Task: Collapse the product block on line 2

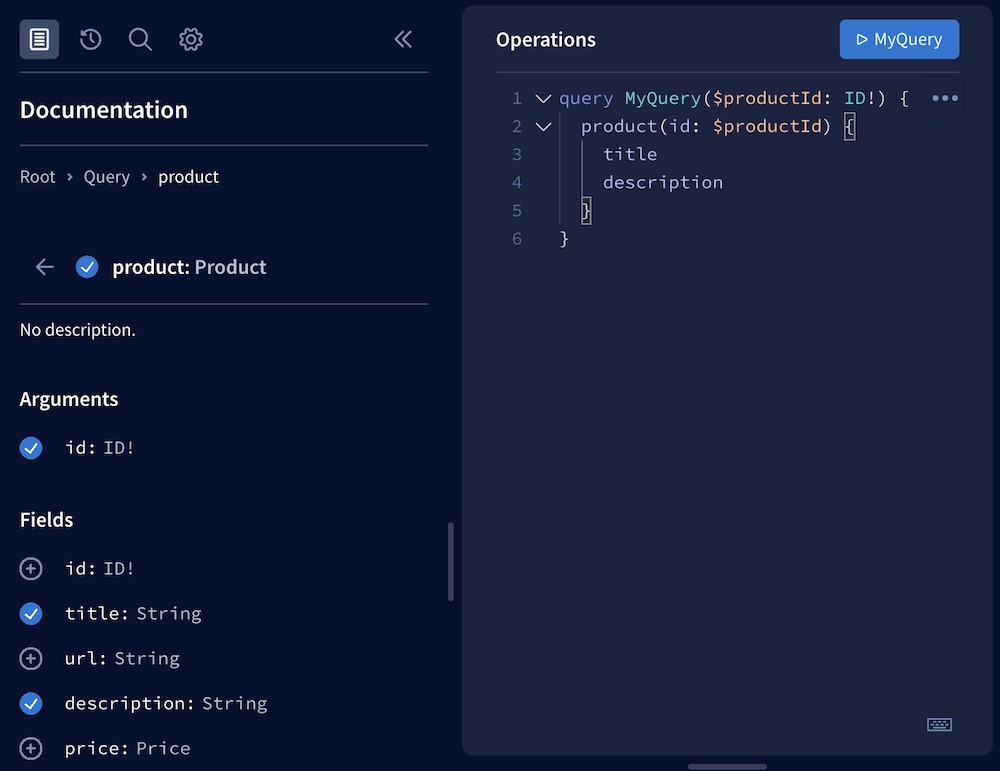Action: (543, 126)
